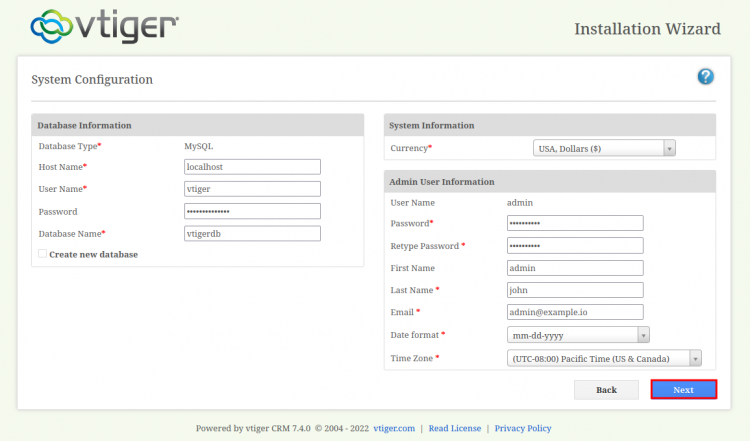Click the Powered by vtiger CRM text

[x=253, y=428]
